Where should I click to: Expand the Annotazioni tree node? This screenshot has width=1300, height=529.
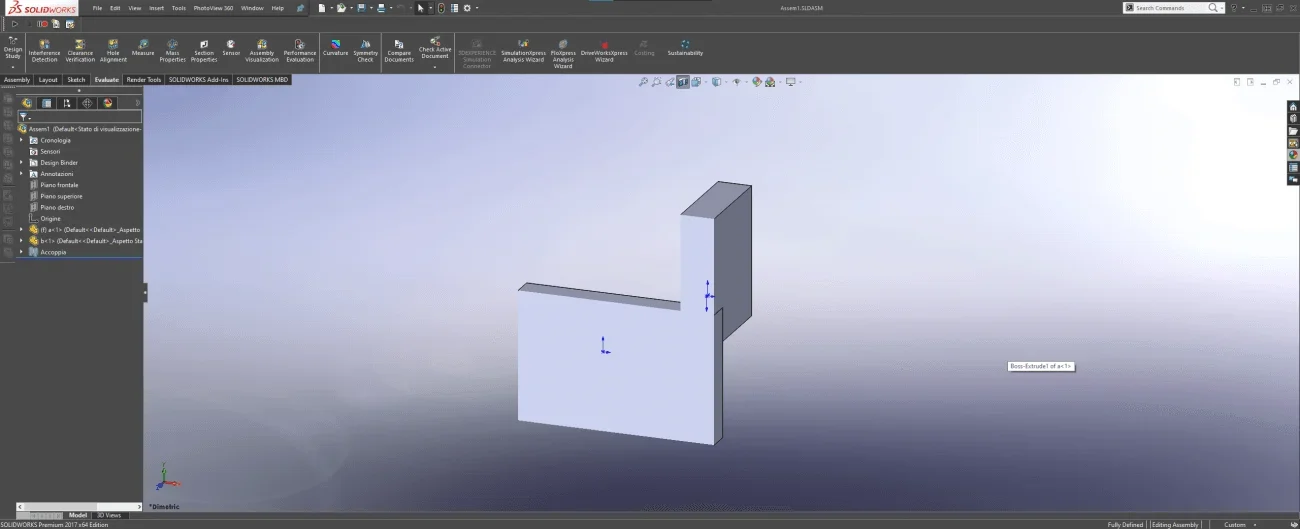(21, 174)
